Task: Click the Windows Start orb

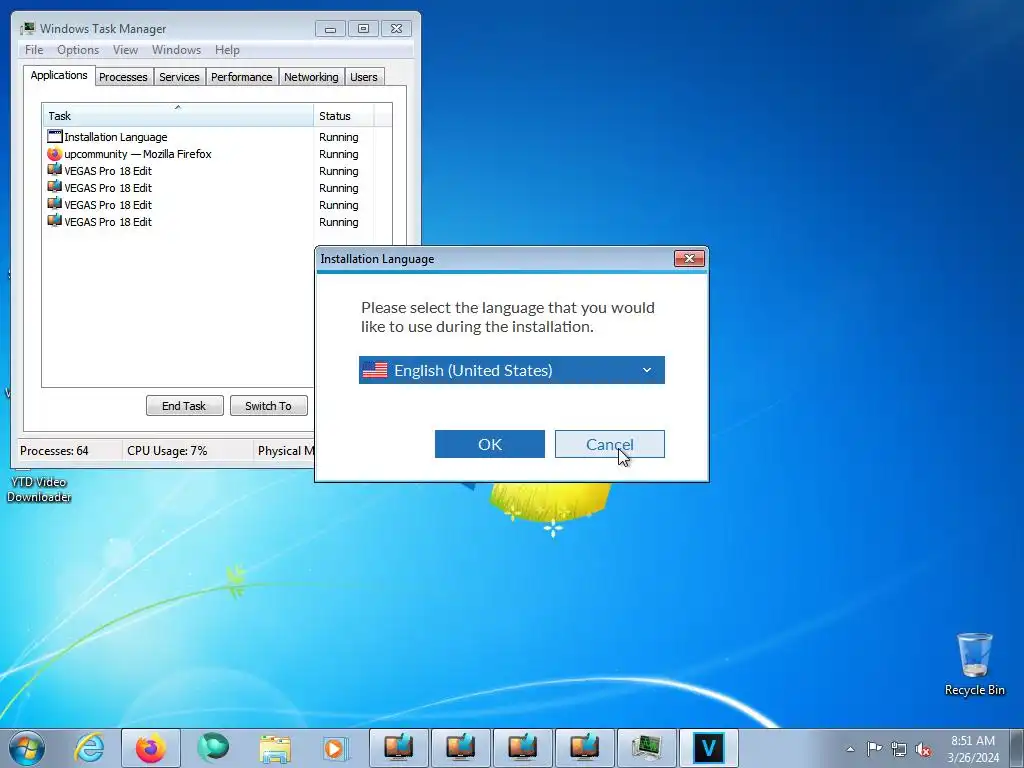Action: click(x=27, y=748)
